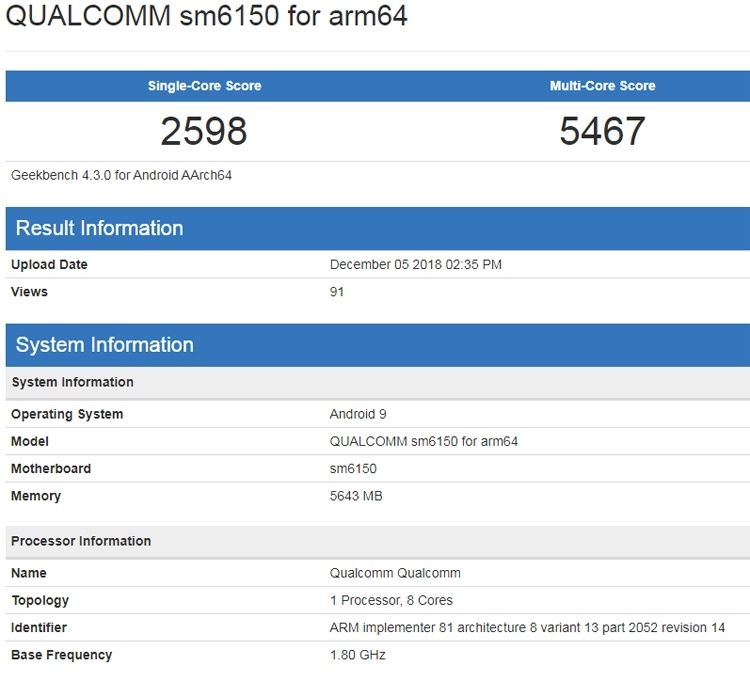This screenshot has width=750, height=681.
Task: Select the single-core score value 2598
Action: click(204, 131)
